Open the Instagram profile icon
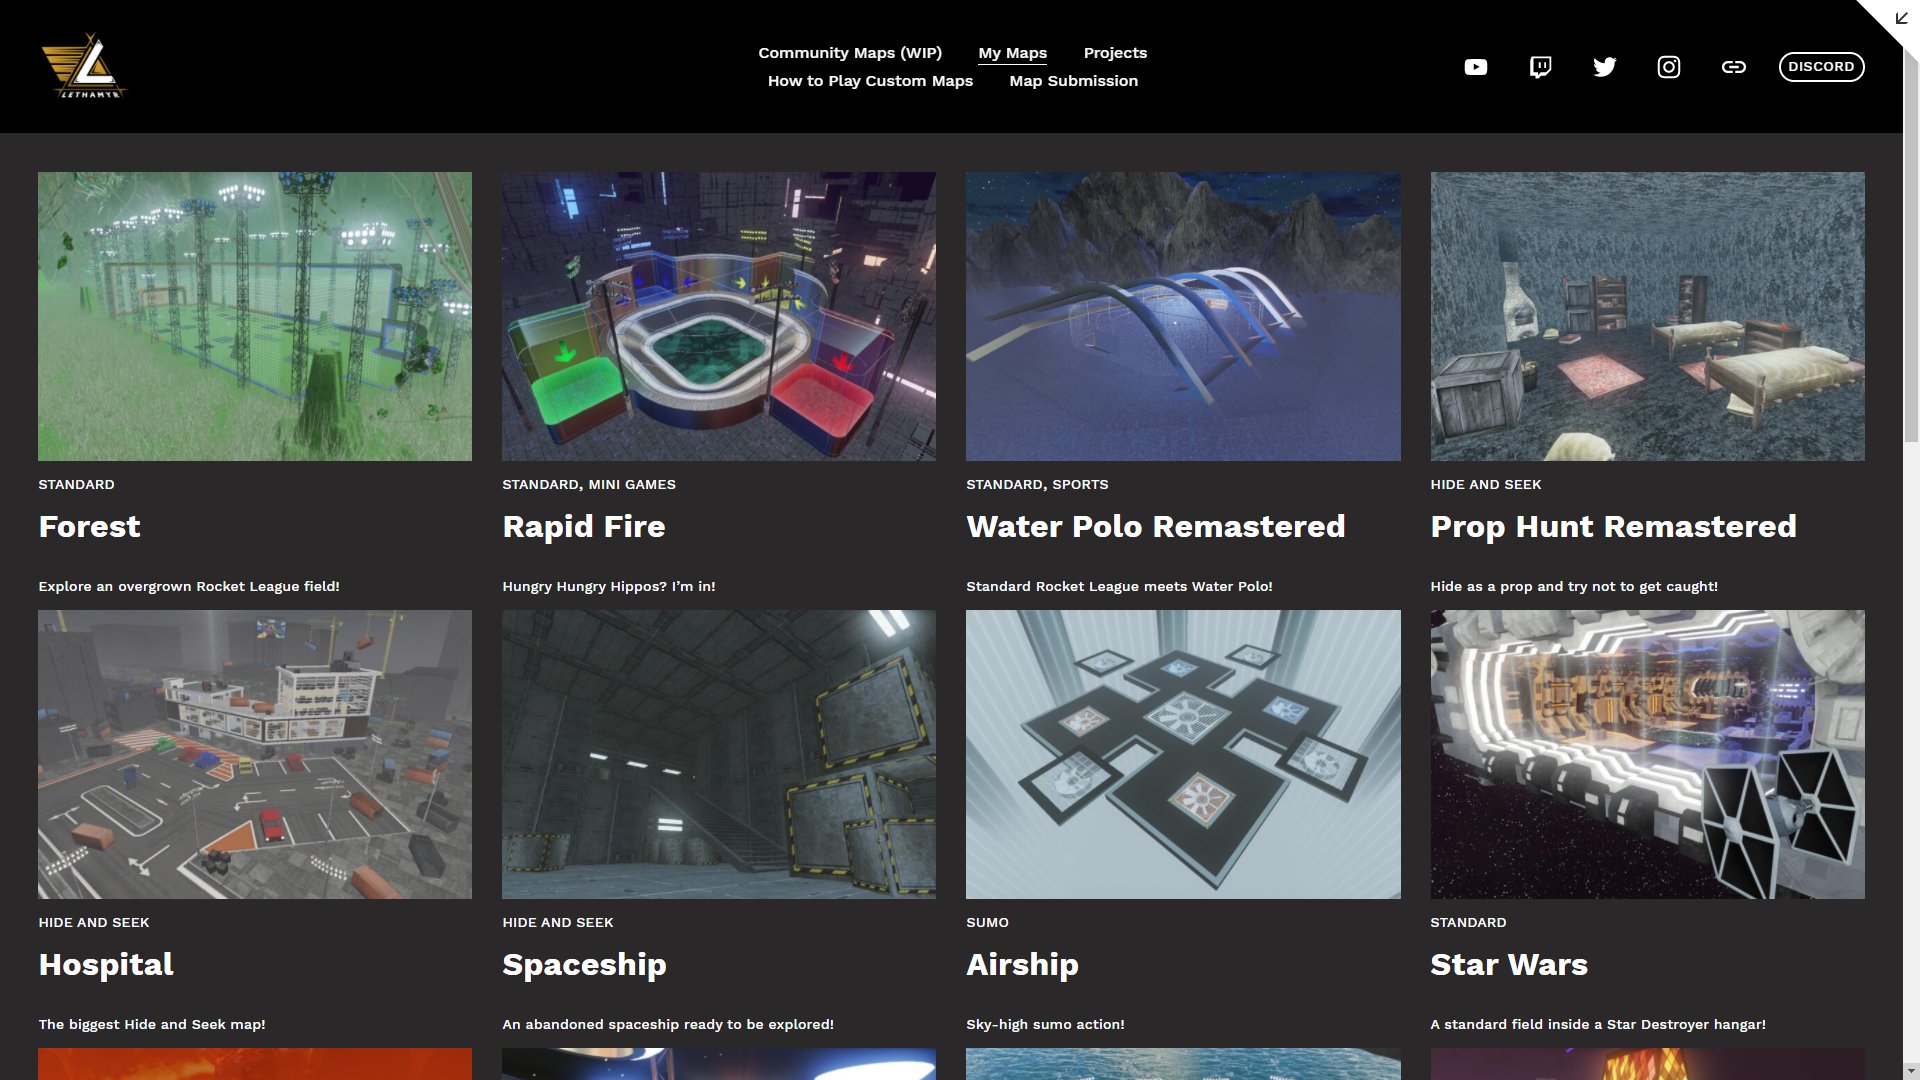The image size is (1920, 1080). coord(1669,67)
